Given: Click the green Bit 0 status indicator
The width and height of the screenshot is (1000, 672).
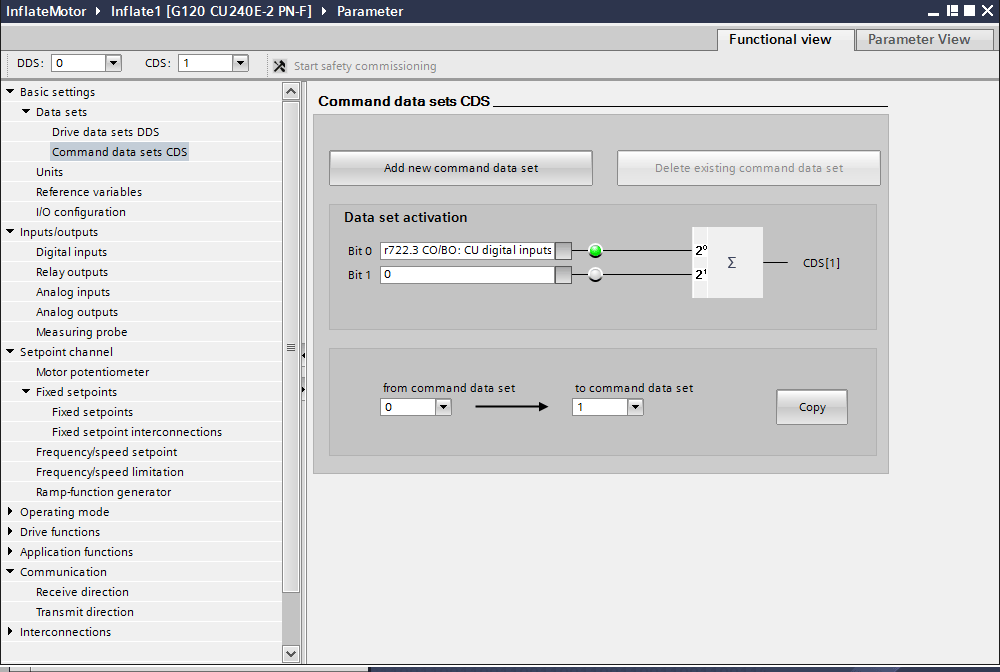Looking at the screenshot, I should (x=596, y=251).
